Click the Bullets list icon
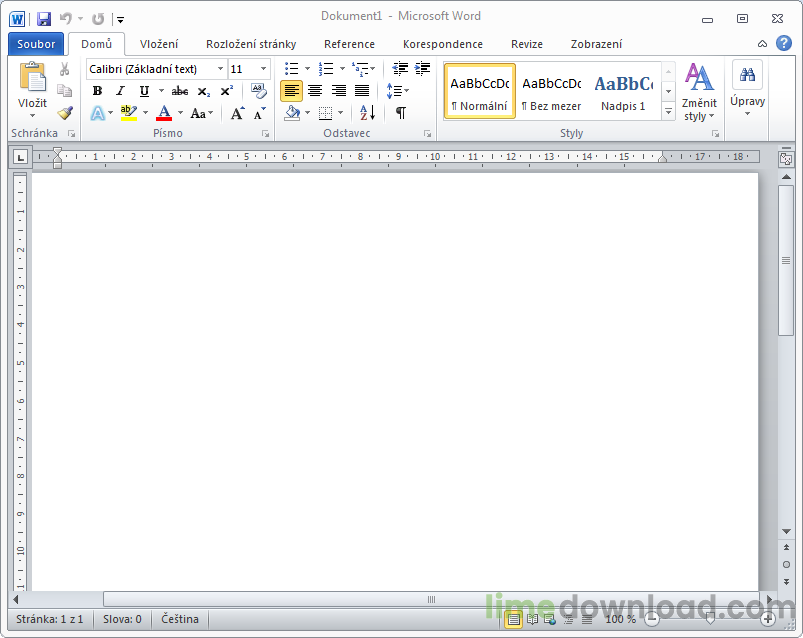 (291, 69)
